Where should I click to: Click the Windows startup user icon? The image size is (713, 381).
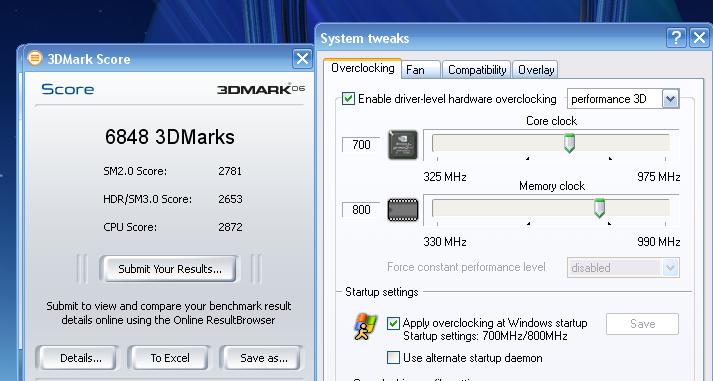coord(366,326)
